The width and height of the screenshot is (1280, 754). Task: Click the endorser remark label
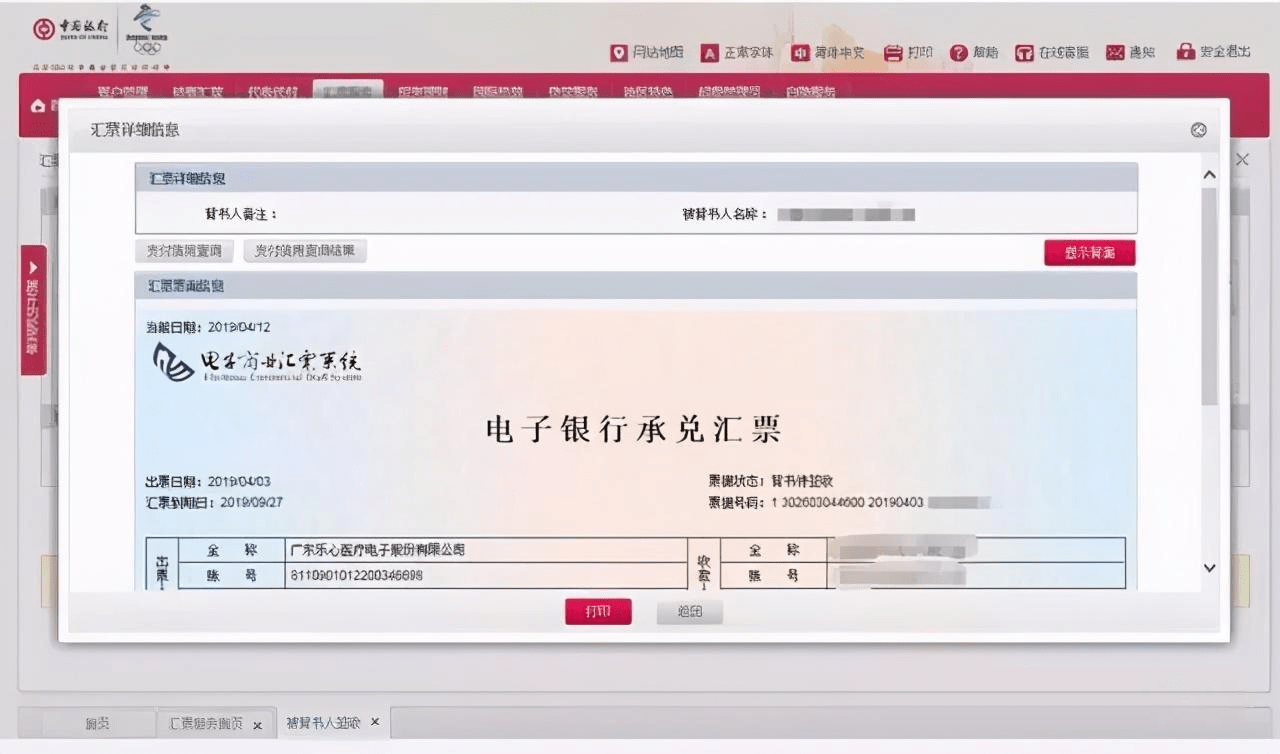tap(240, 214)
